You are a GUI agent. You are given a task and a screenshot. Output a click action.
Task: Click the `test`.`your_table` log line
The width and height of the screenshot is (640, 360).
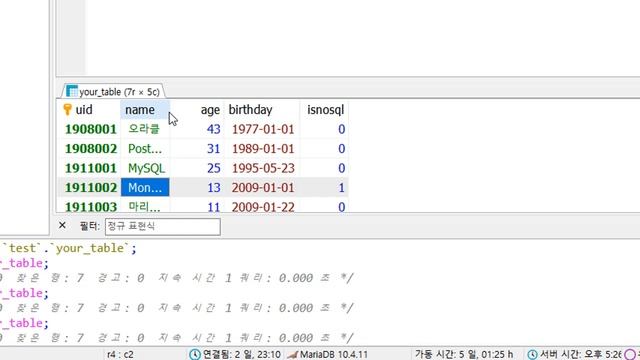(x=69, y=248)
